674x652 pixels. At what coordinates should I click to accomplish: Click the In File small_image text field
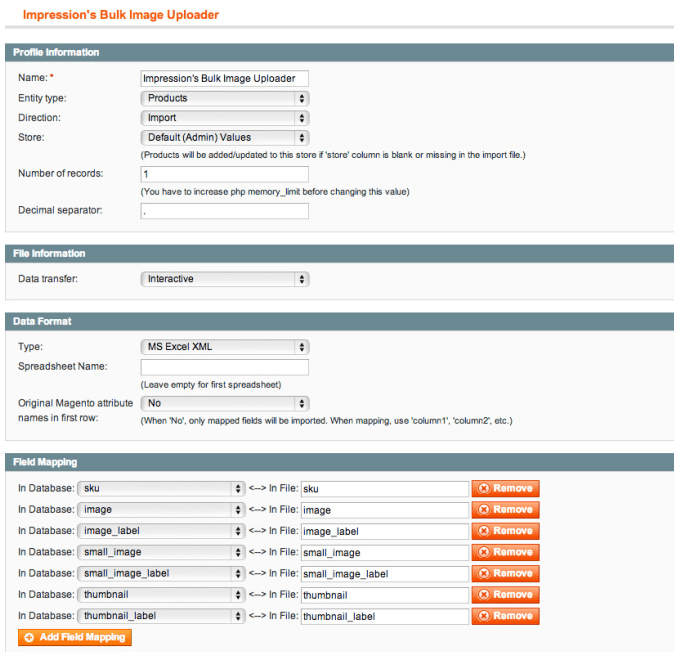(x=384, y=552)
